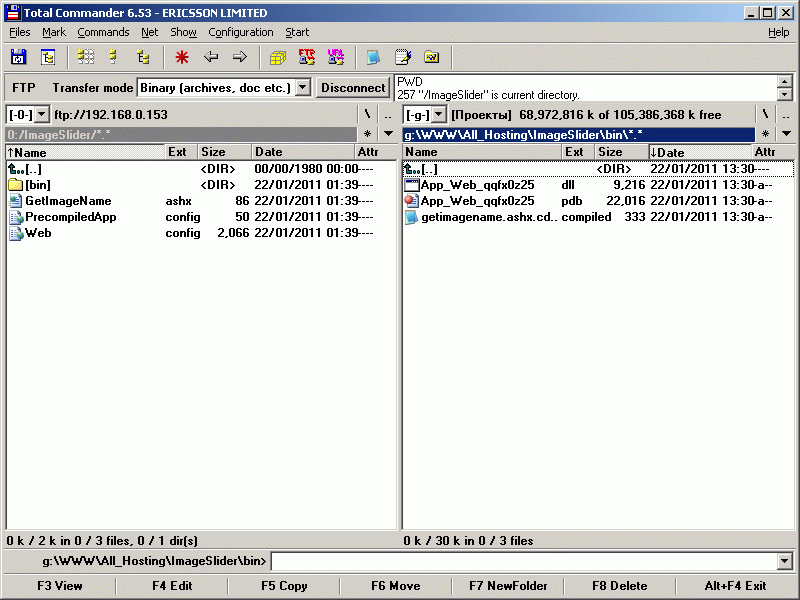
Task: Sort right panel by Ext column header
Action: click(x=578, y=152)
